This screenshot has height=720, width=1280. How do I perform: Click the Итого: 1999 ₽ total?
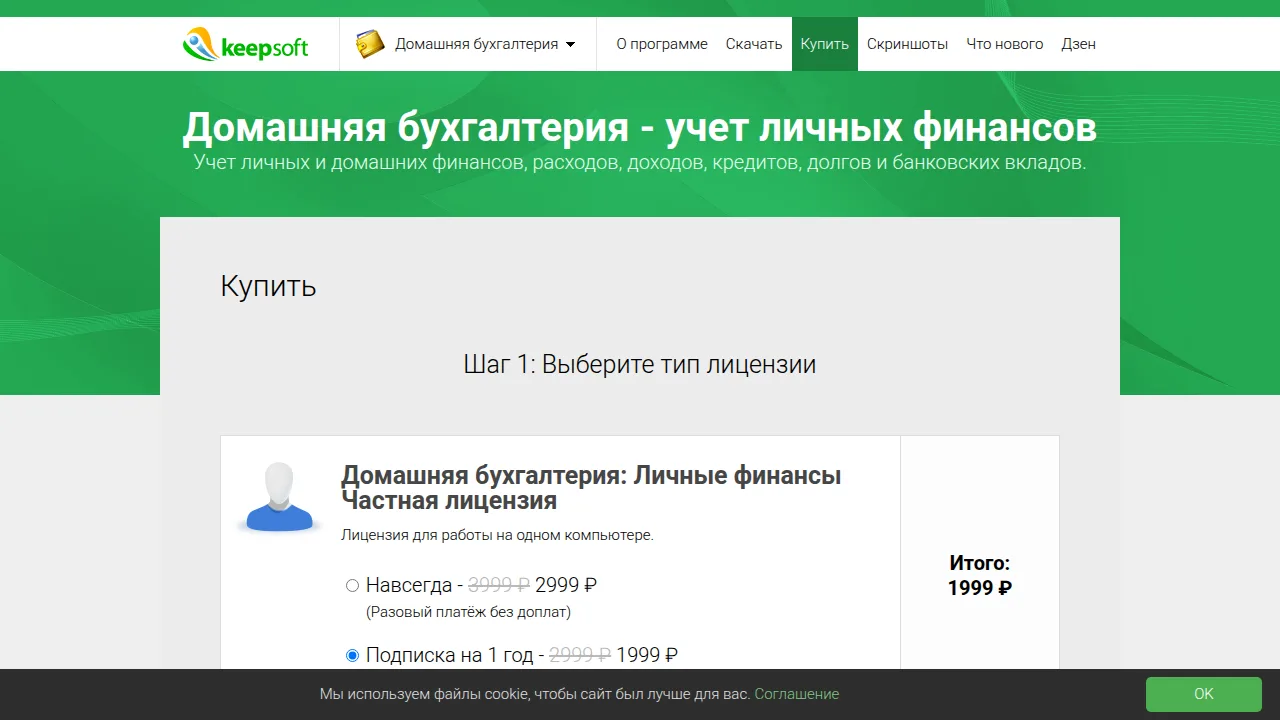(980, 576)
